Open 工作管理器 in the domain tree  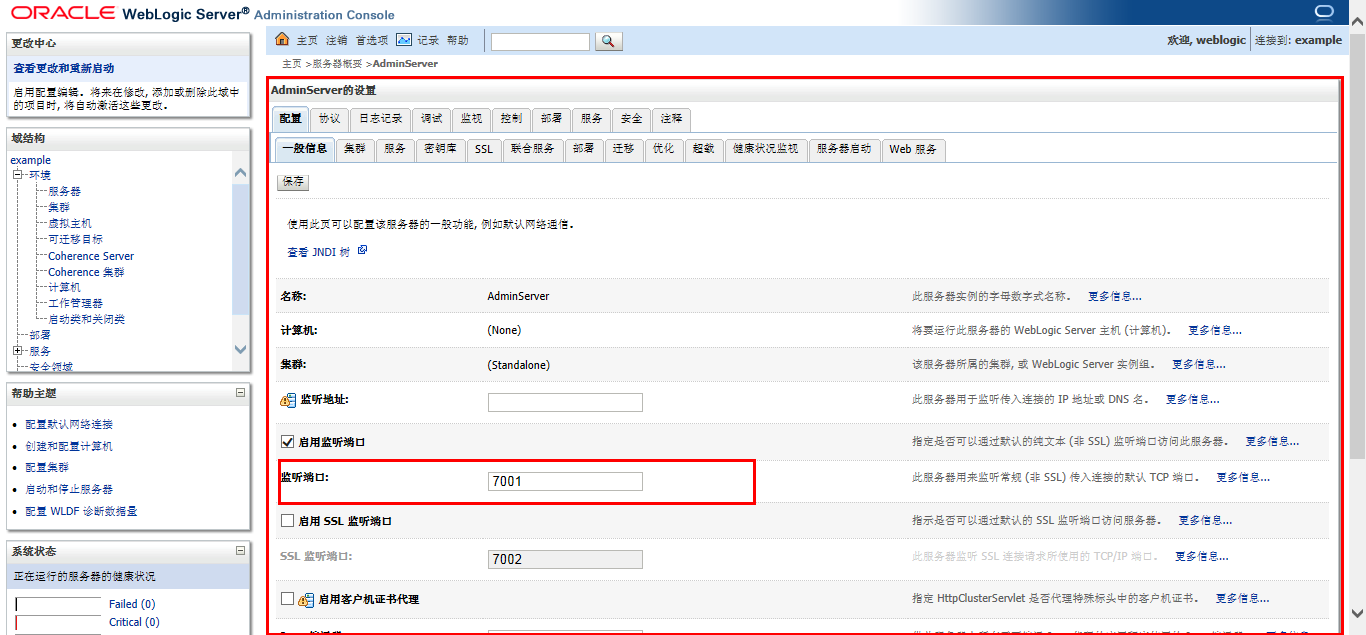pyautogui.click(x=75, y=303)
